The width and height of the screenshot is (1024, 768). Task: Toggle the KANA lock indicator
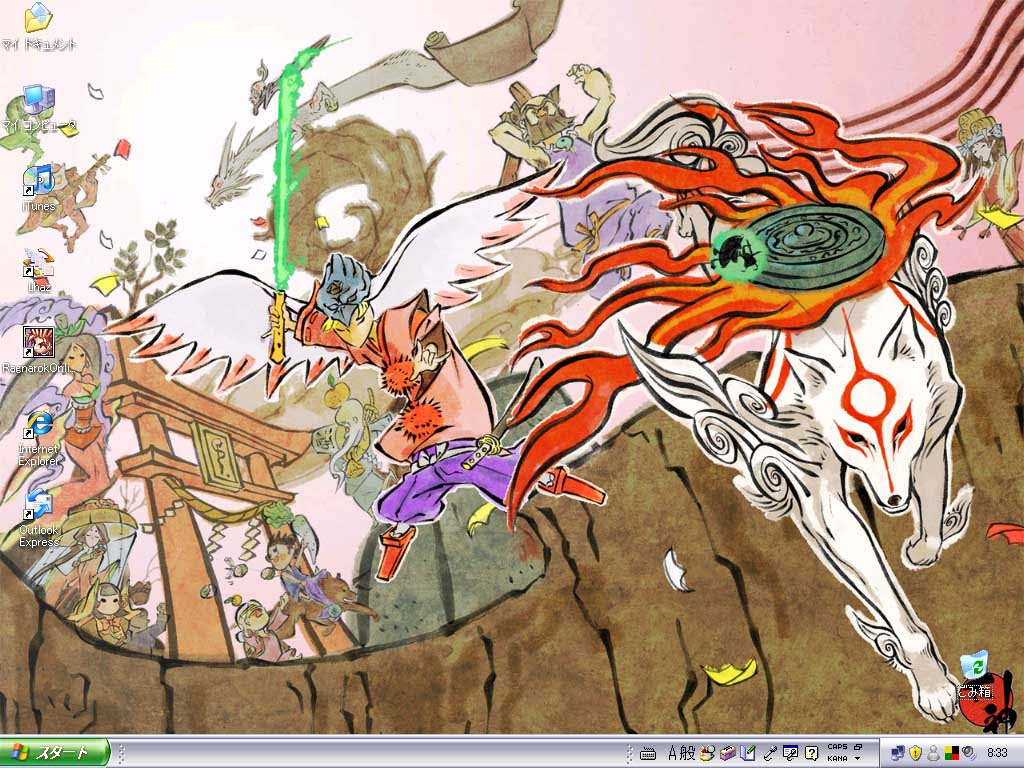point(837,759)
